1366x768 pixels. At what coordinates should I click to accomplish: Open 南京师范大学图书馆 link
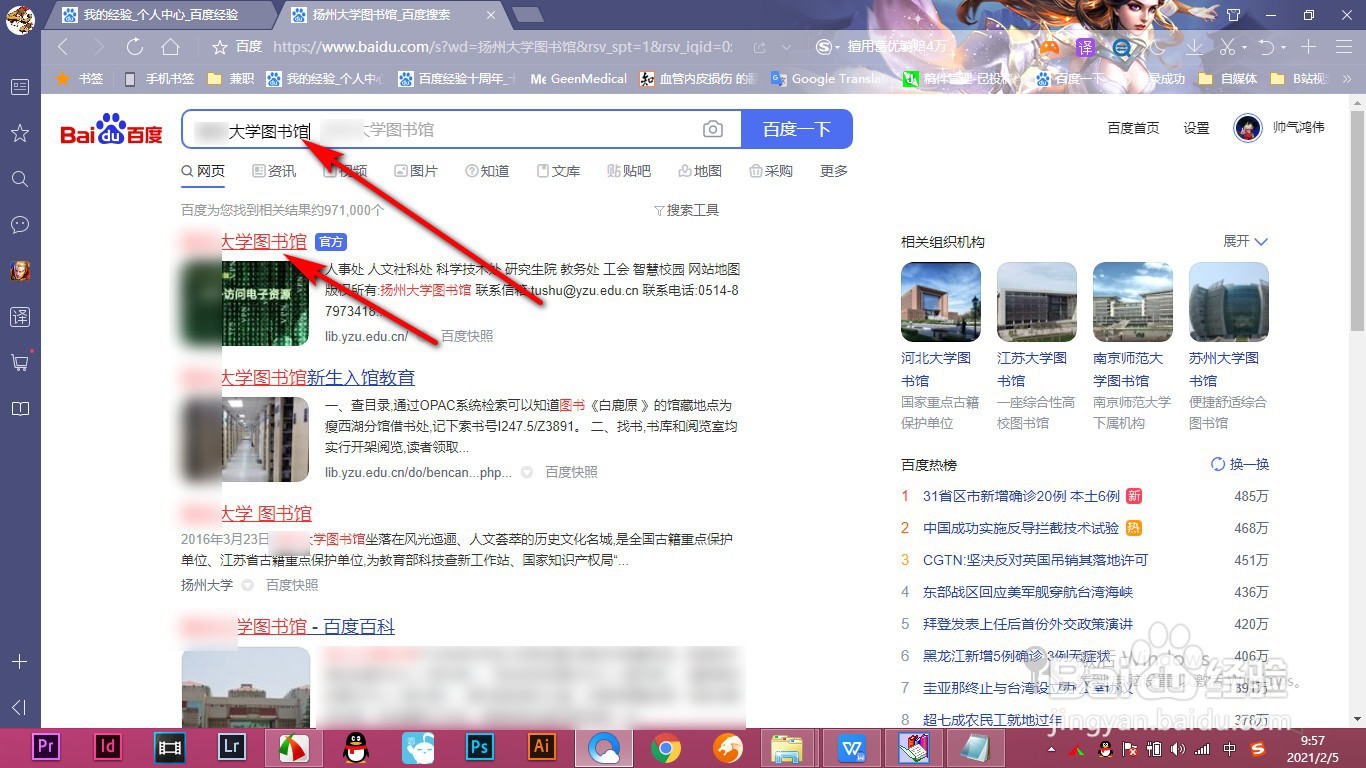coord(1128,369)
